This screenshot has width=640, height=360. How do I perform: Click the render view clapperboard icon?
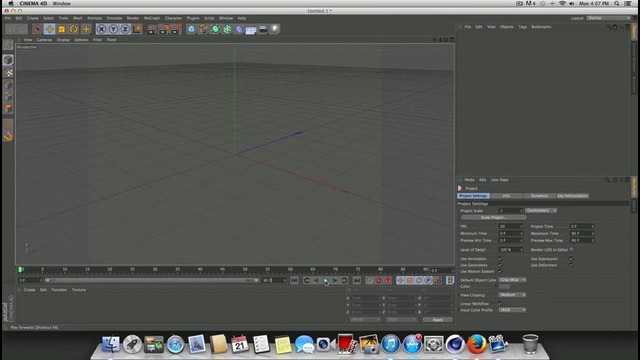point(151,29)
